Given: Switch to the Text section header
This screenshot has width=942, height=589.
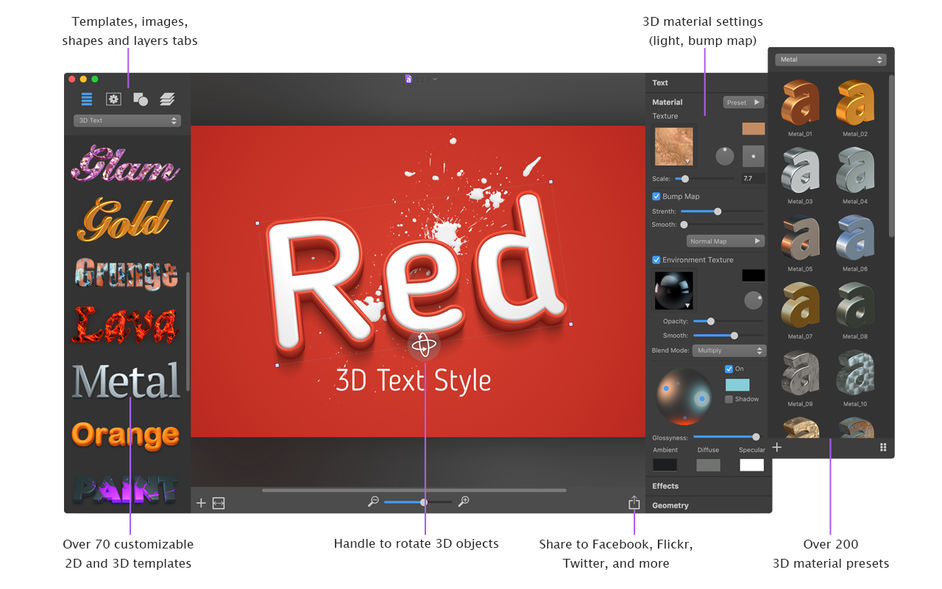Looking at the screenshot, I should (660, 82).
